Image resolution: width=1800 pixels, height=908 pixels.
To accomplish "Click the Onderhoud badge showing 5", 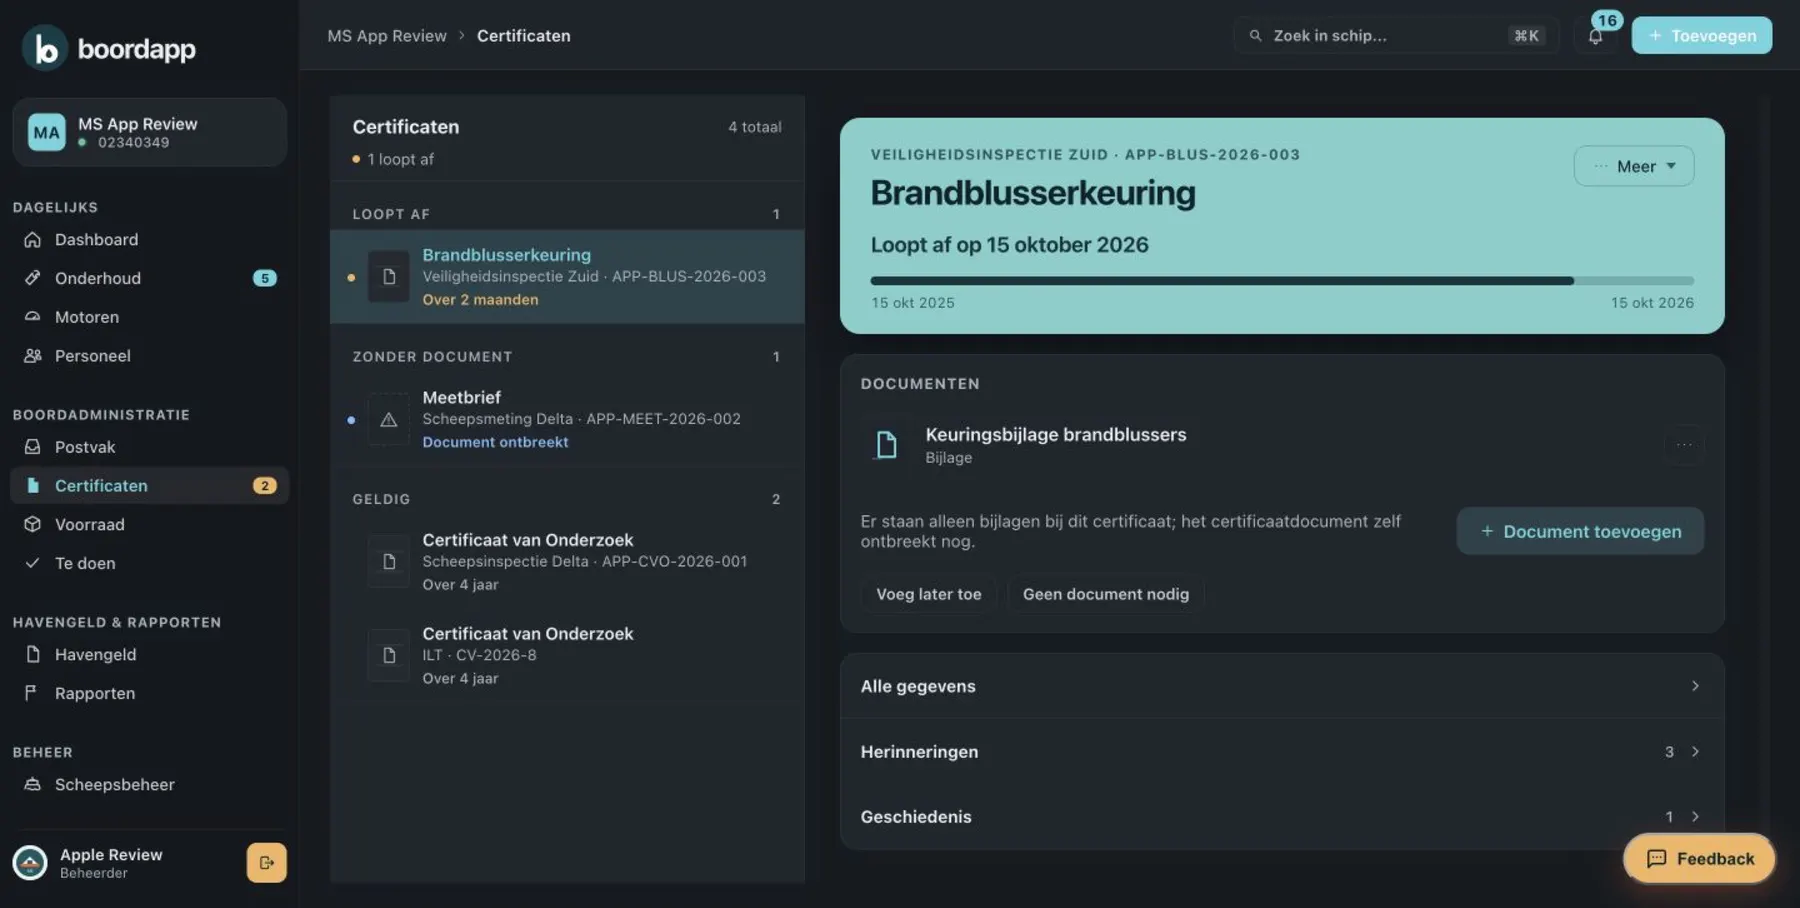I will coord(264,278).
